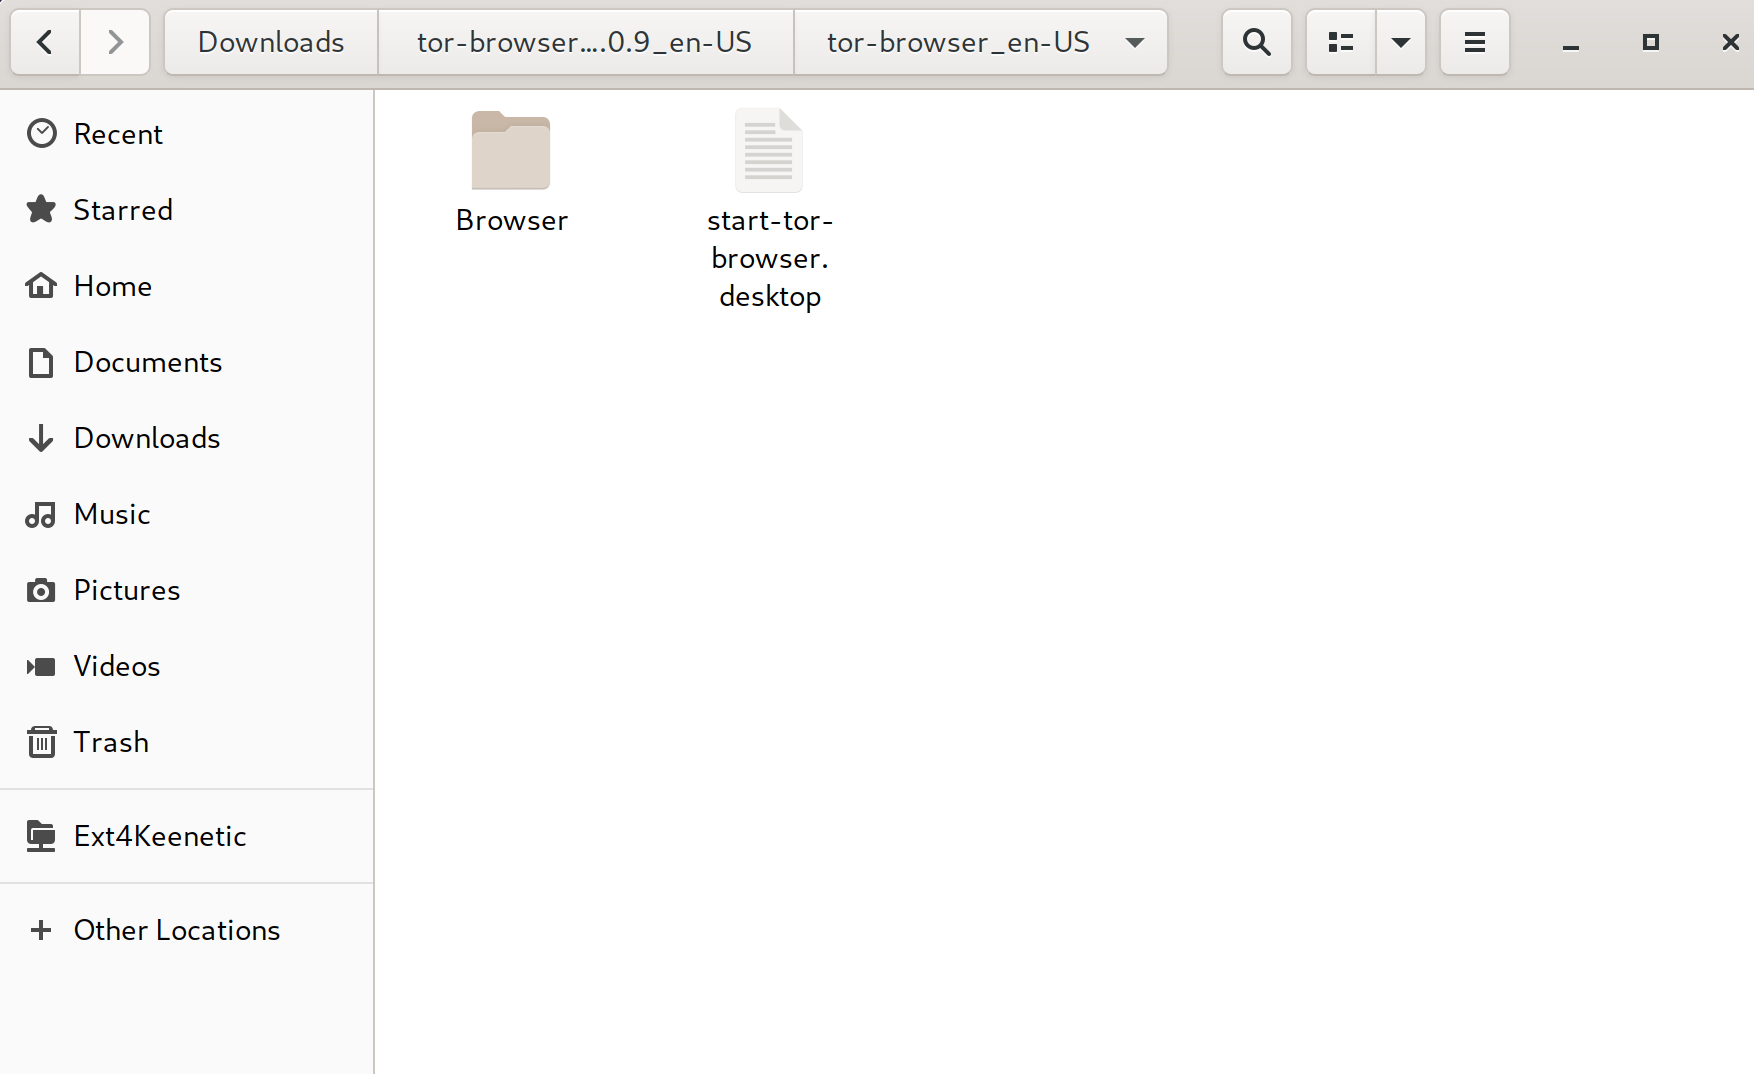Toggle list view layout
The image size is (1754, 1074).
1341,42
